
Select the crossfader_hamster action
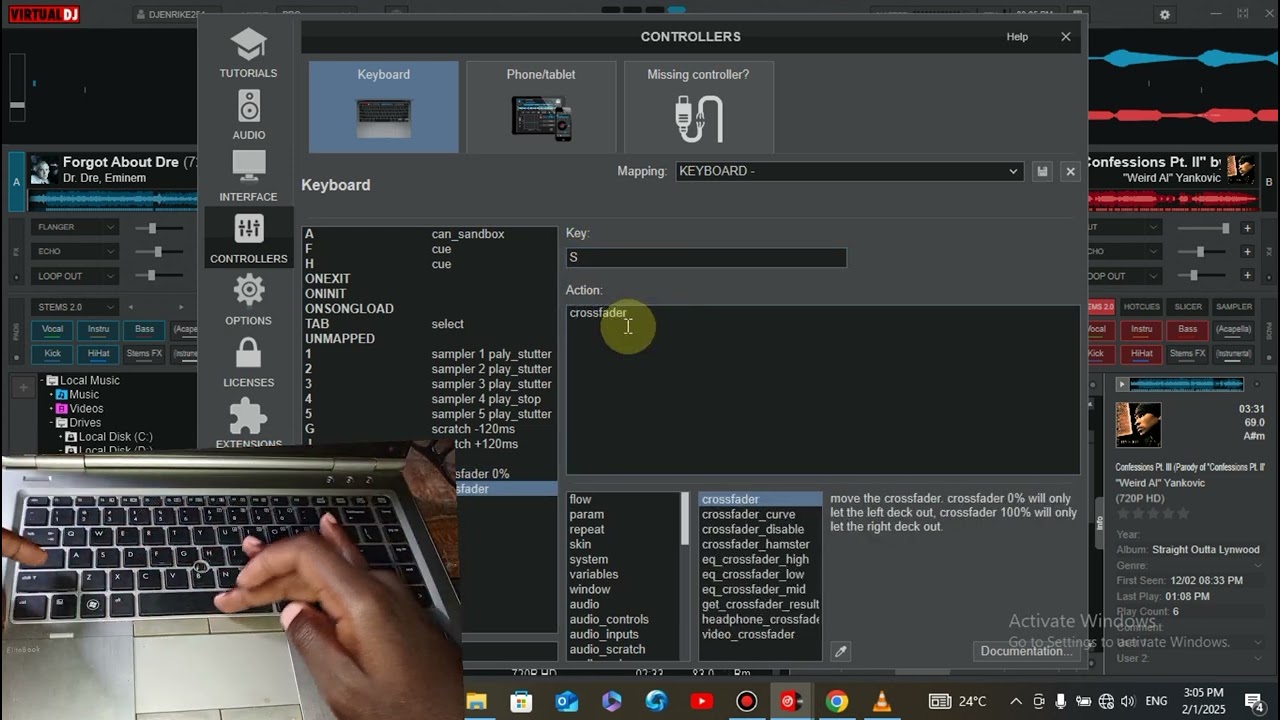(x=755, y=544)
